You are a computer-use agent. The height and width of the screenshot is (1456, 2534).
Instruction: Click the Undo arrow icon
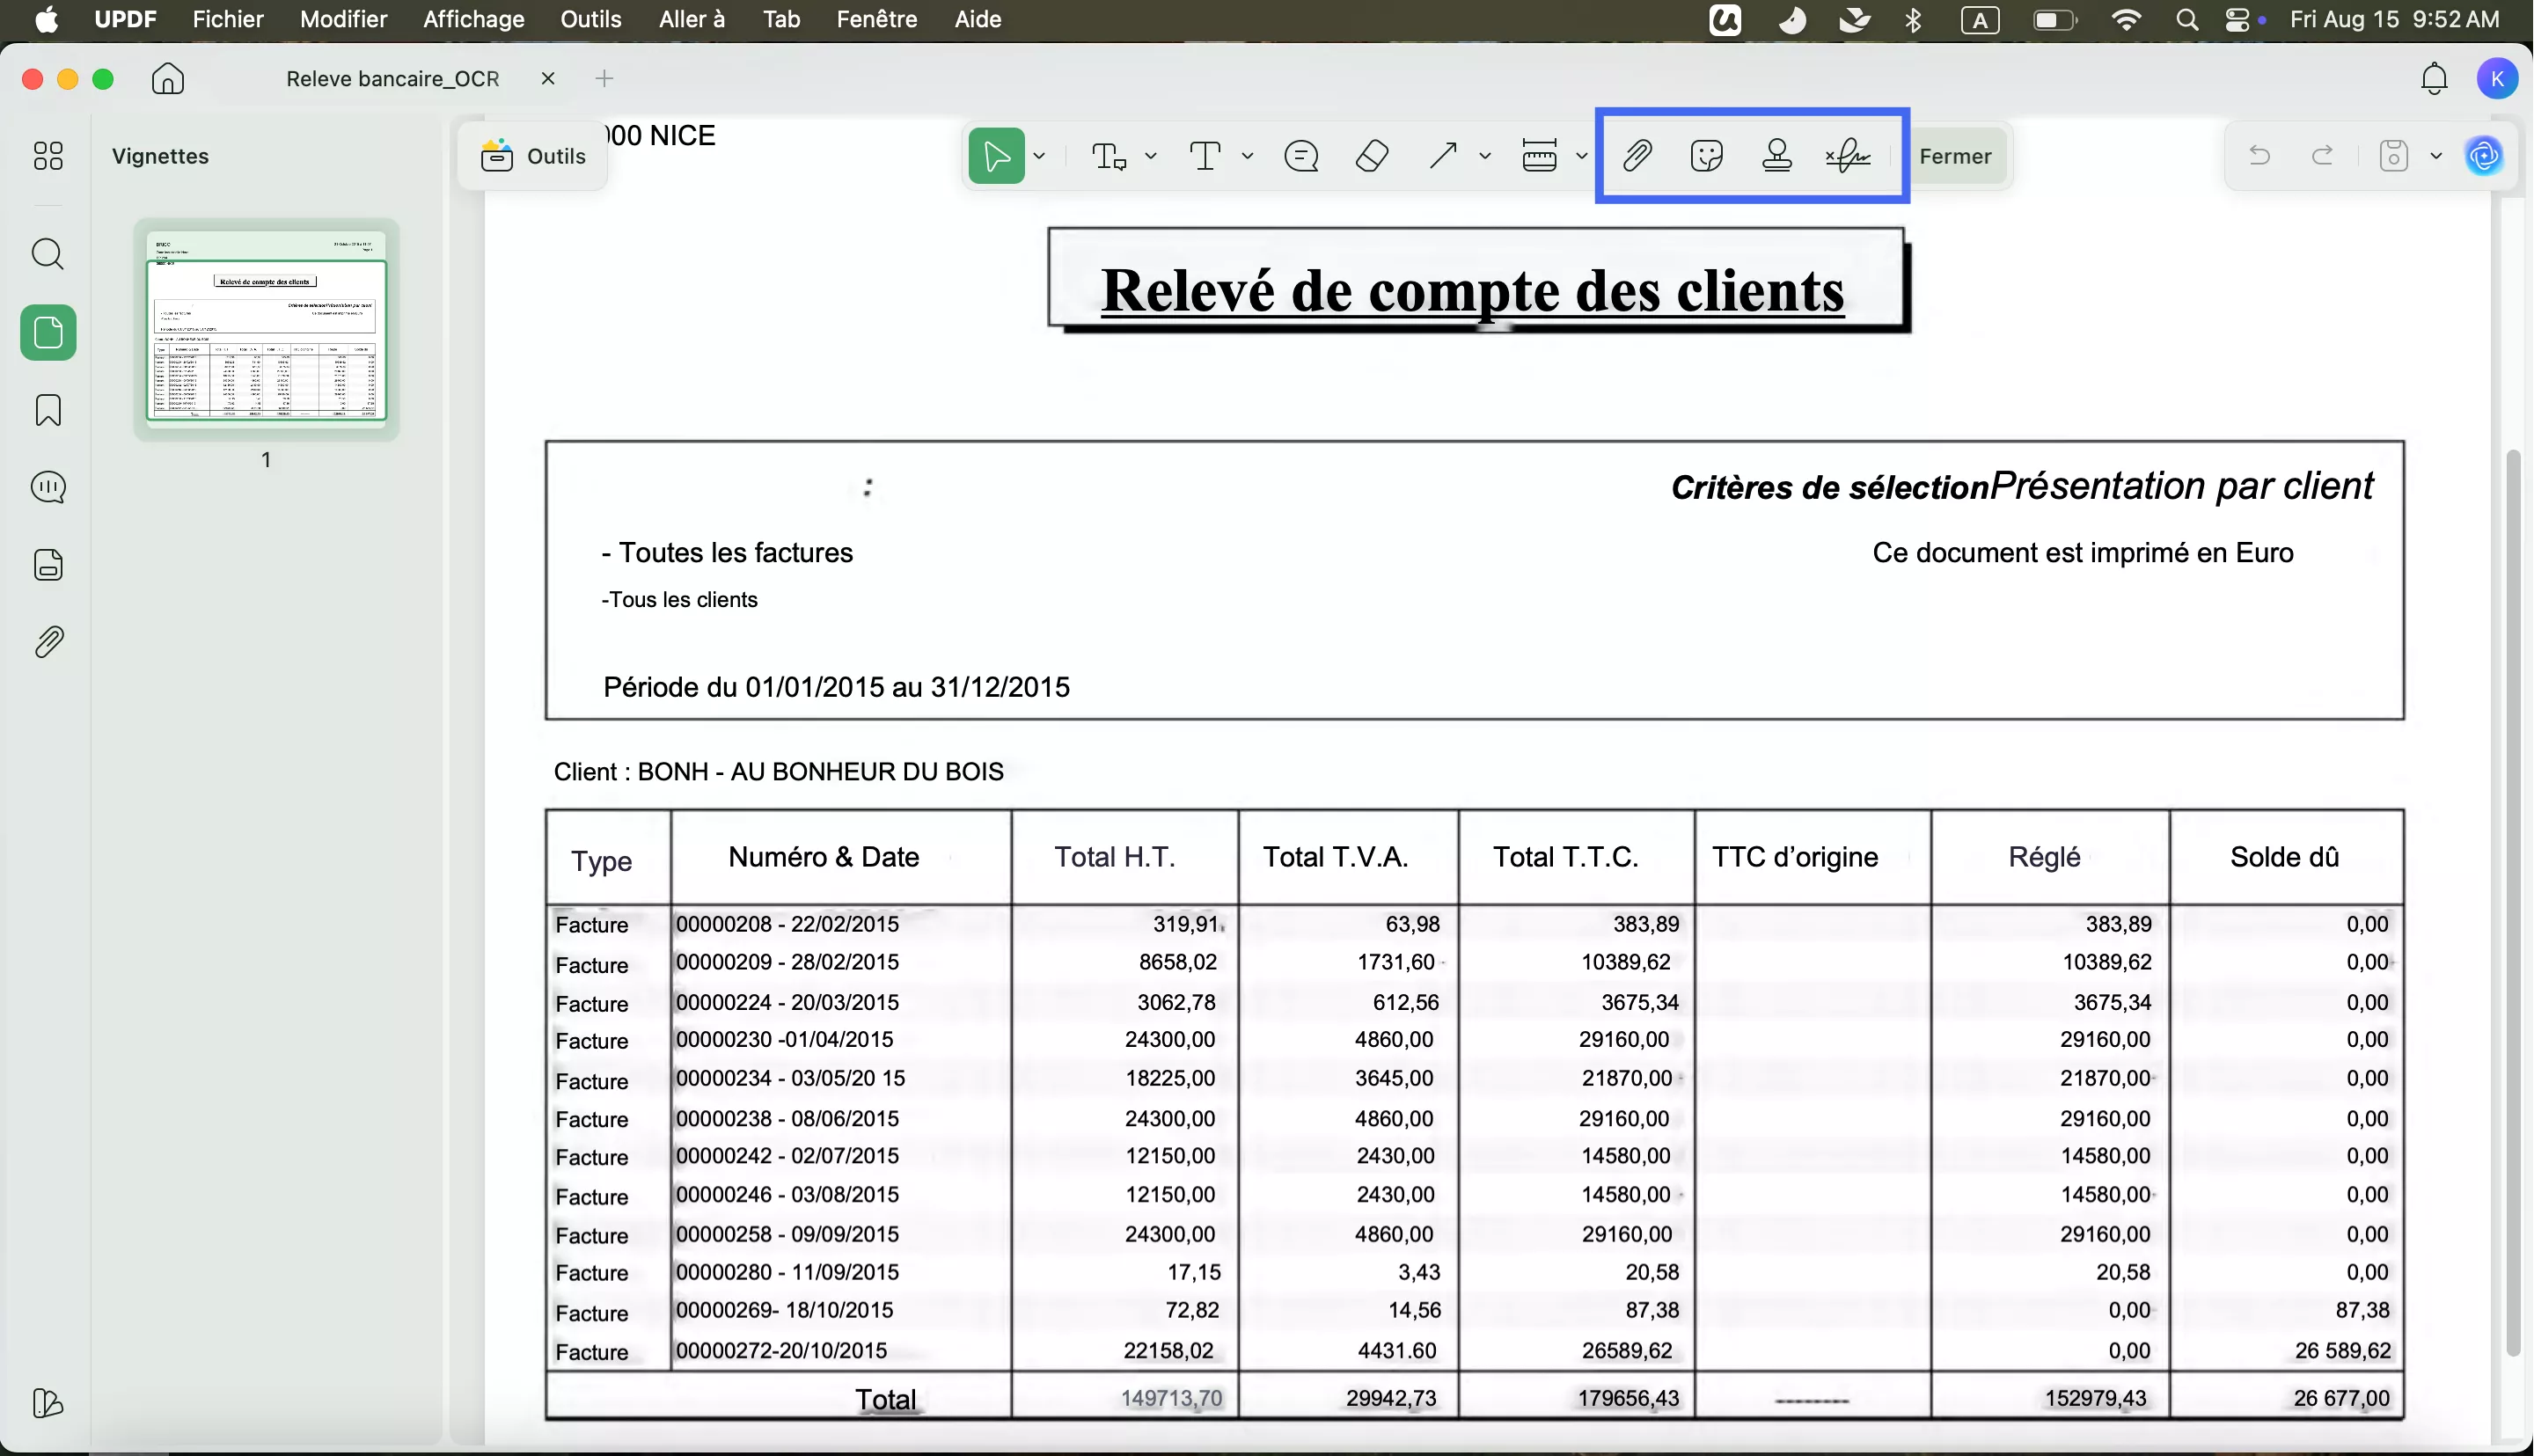2259,155
